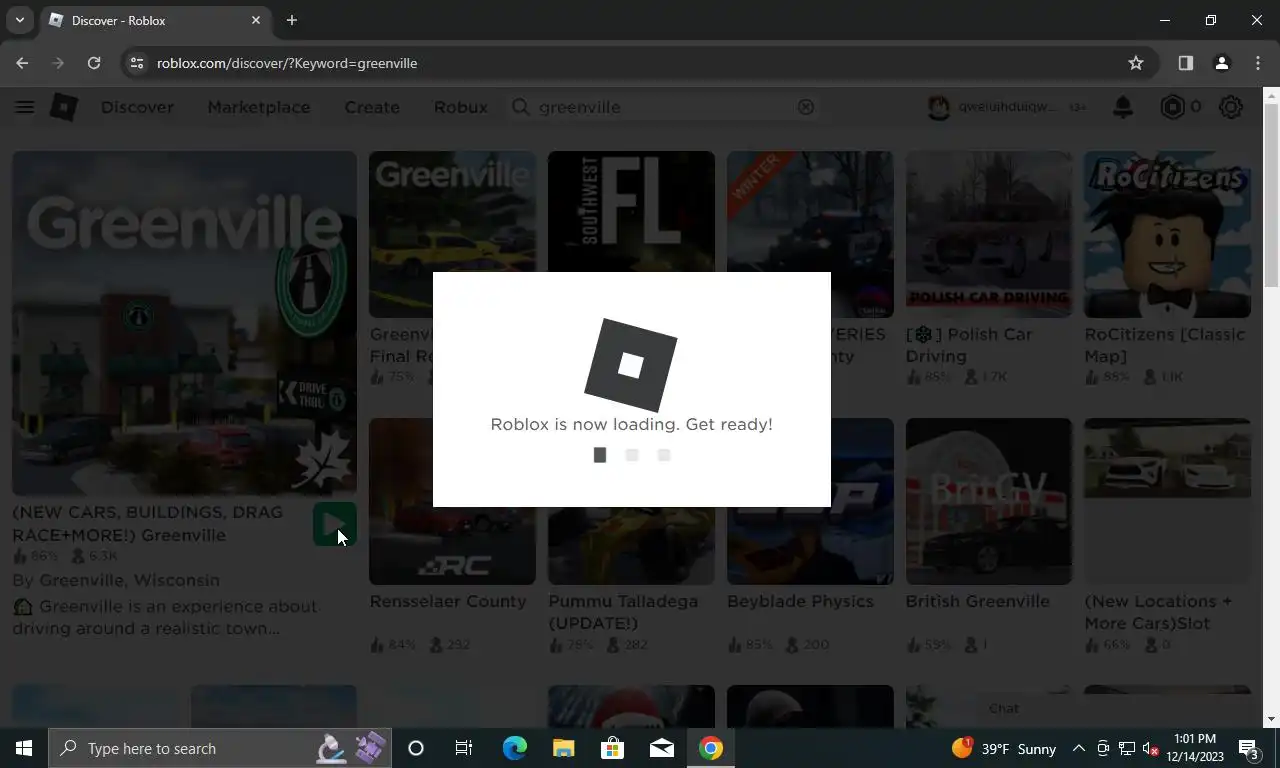Viewport: 1280px width, 768px height.
Task: Open the user avatar profile
Action: (938, 107)
